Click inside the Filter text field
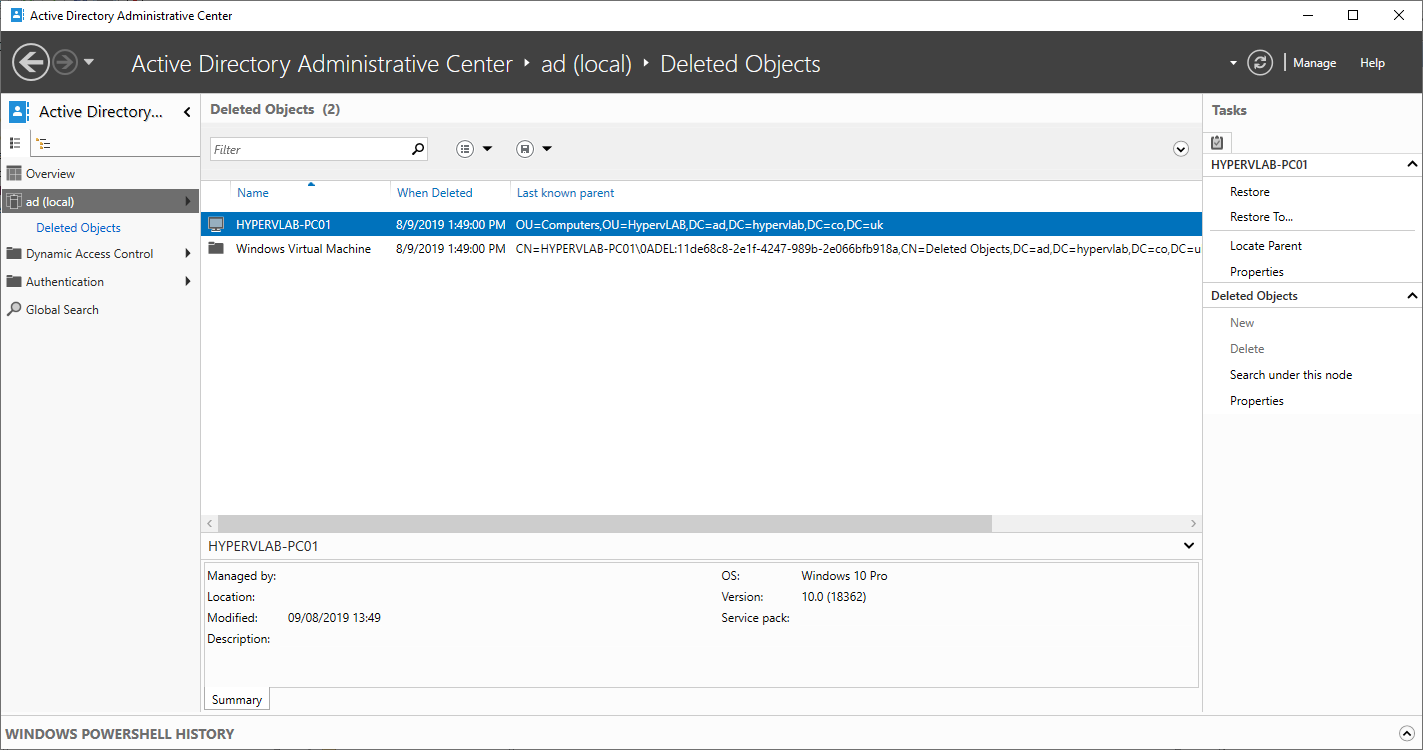 310,149
